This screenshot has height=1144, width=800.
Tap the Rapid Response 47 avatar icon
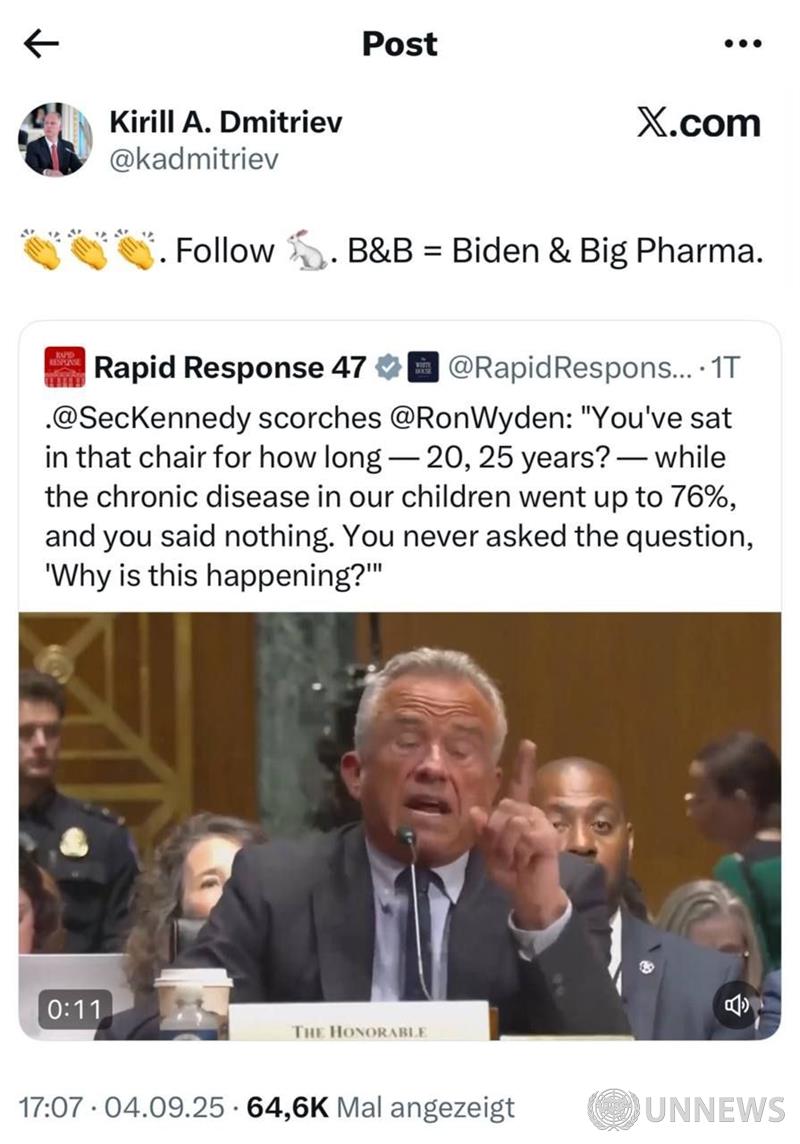[65, 366]
